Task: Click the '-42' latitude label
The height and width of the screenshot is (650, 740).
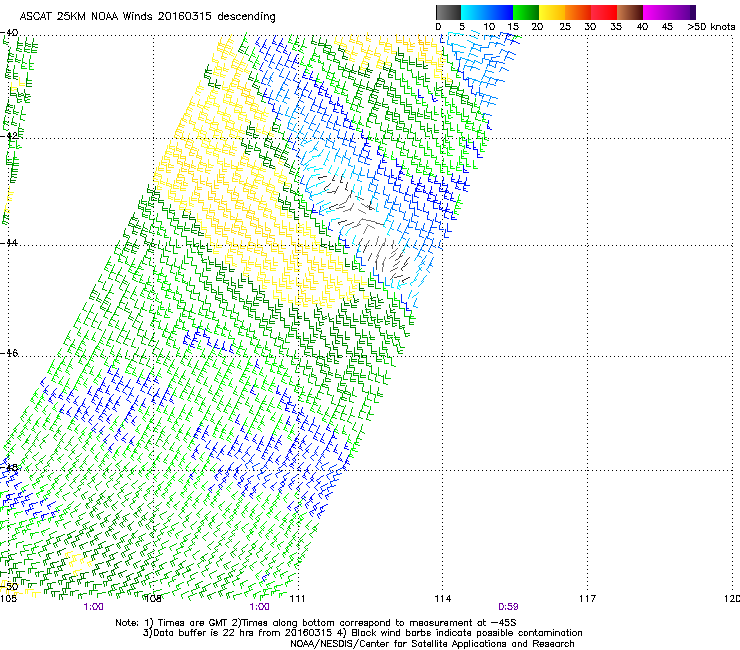Action: (x=9, y=135)
